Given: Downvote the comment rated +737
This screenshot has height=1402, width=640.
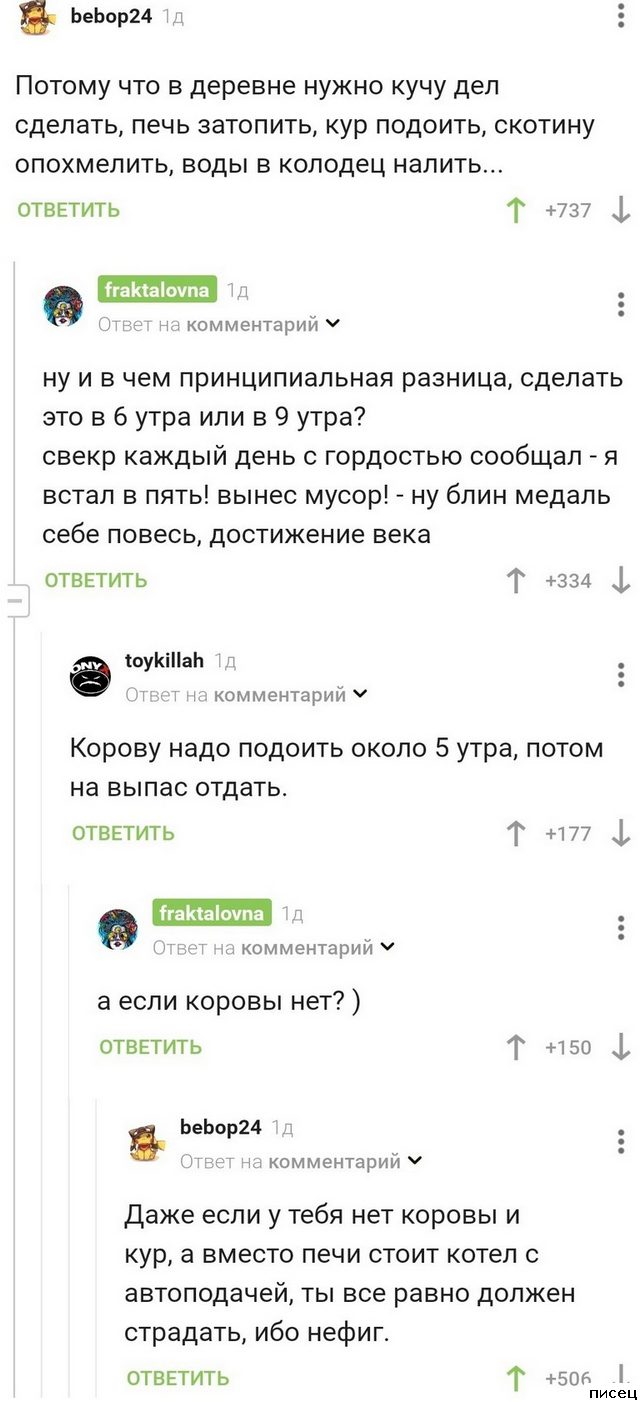Looking at the screenshot, I should [x=621, y=210].
